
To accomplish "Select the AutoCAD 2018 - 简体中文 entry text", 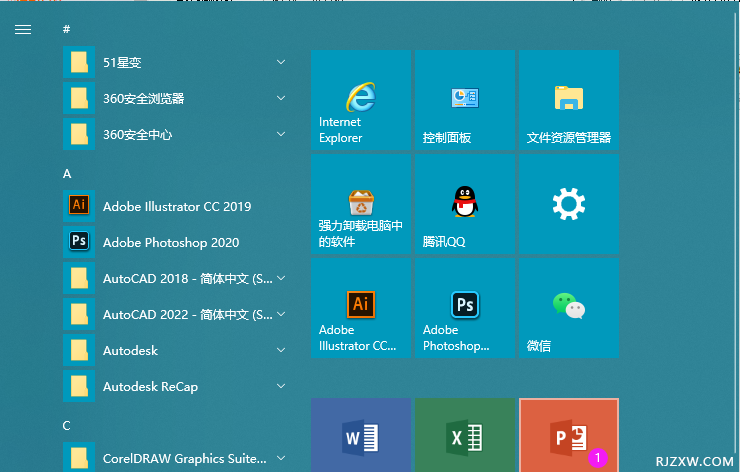I will pos(188,278).
